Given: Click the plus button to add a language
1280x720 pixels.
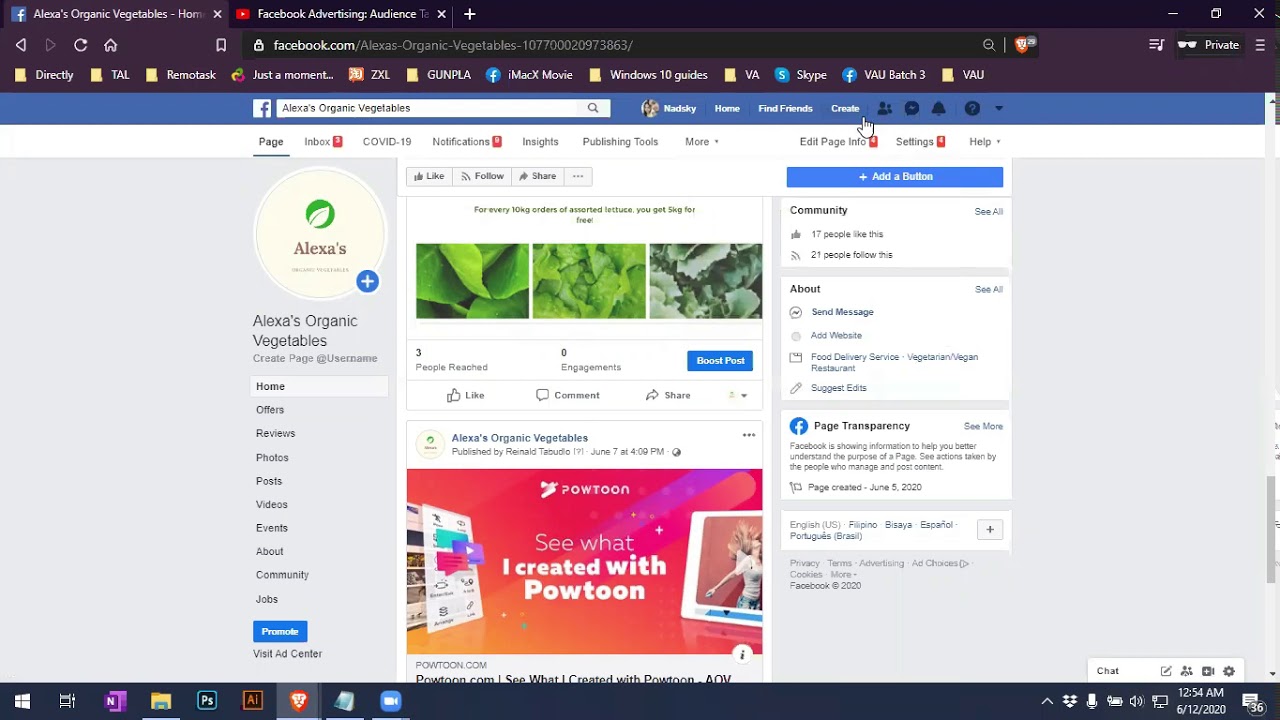Looking at the screenshot, I should pyautogui.click(x=990, y=530).
